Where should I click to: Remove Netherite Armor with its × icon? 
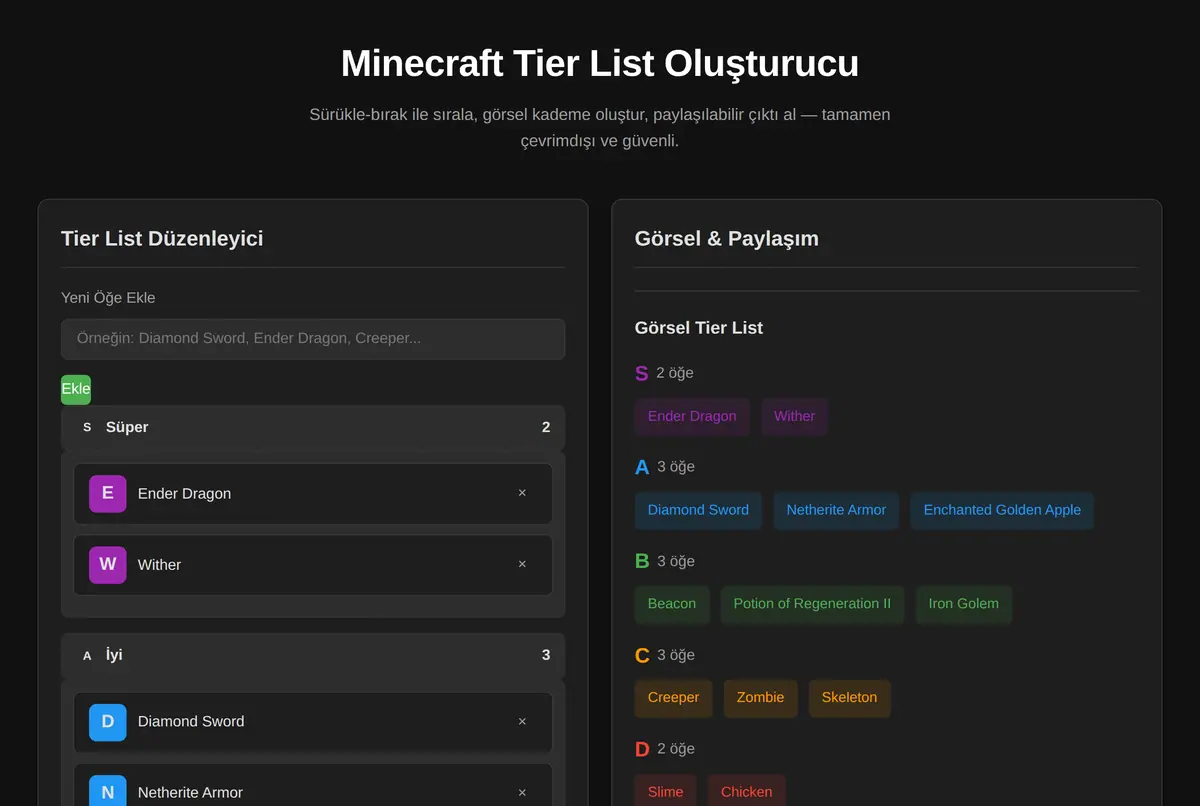(522, 792)
